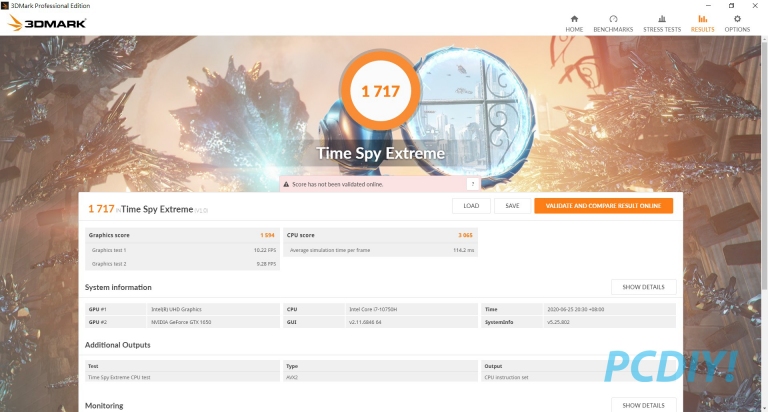This screenshot has width=768, height=412.
Task: Close the 3DMark window
Action: tap(755, 5)
